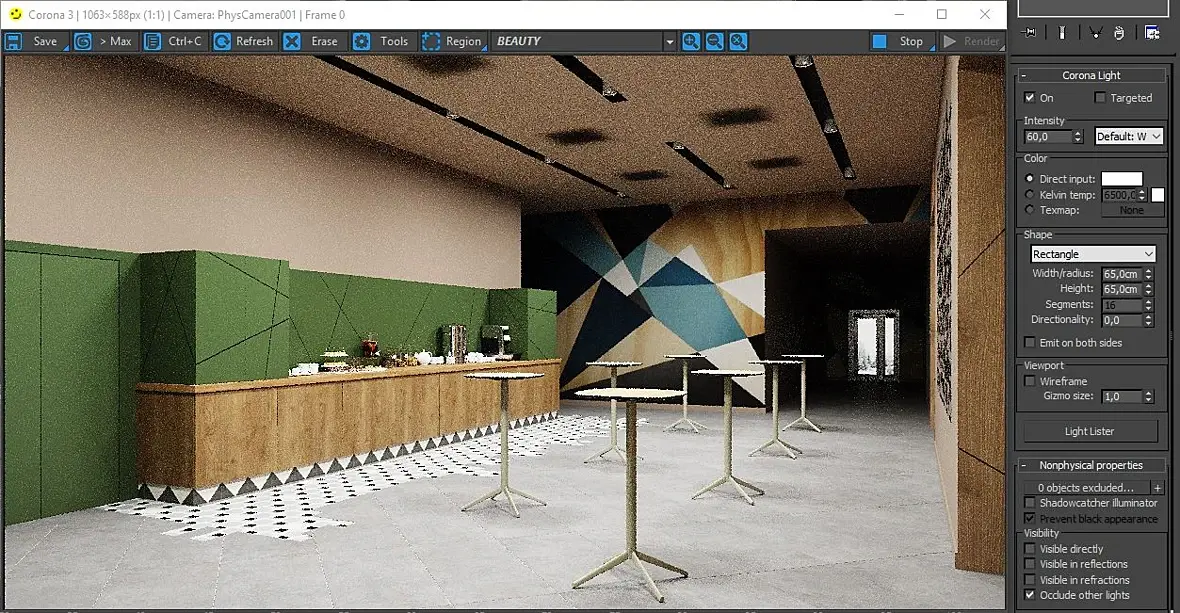Enable Visible directly checkbox
This screenshot has height=613, width=1180.
pyautogui.click(x=1029, y=548)
